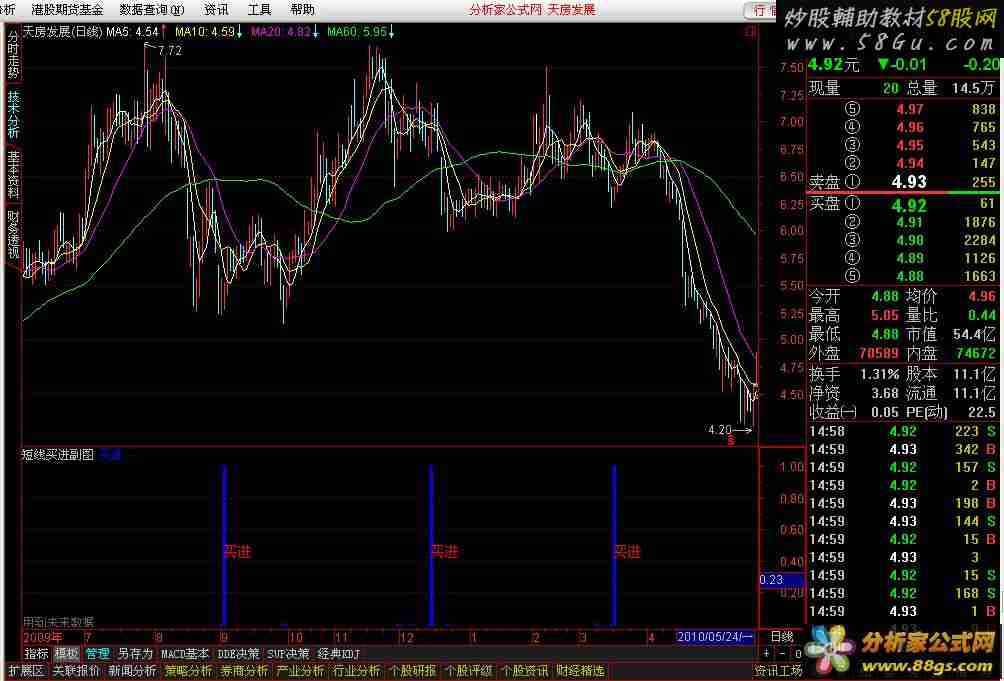Click the MA5: 4.54 indicator label
The image size is (1004, 681).
(x=132, y=31)
